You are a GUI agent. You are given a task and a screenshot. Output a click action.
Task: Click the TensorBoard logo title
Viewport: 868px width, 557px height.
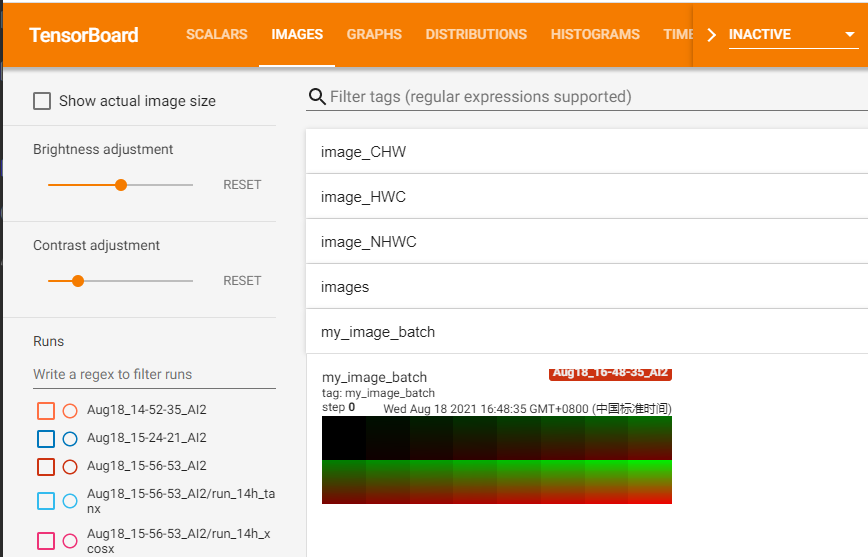point(84,35)
